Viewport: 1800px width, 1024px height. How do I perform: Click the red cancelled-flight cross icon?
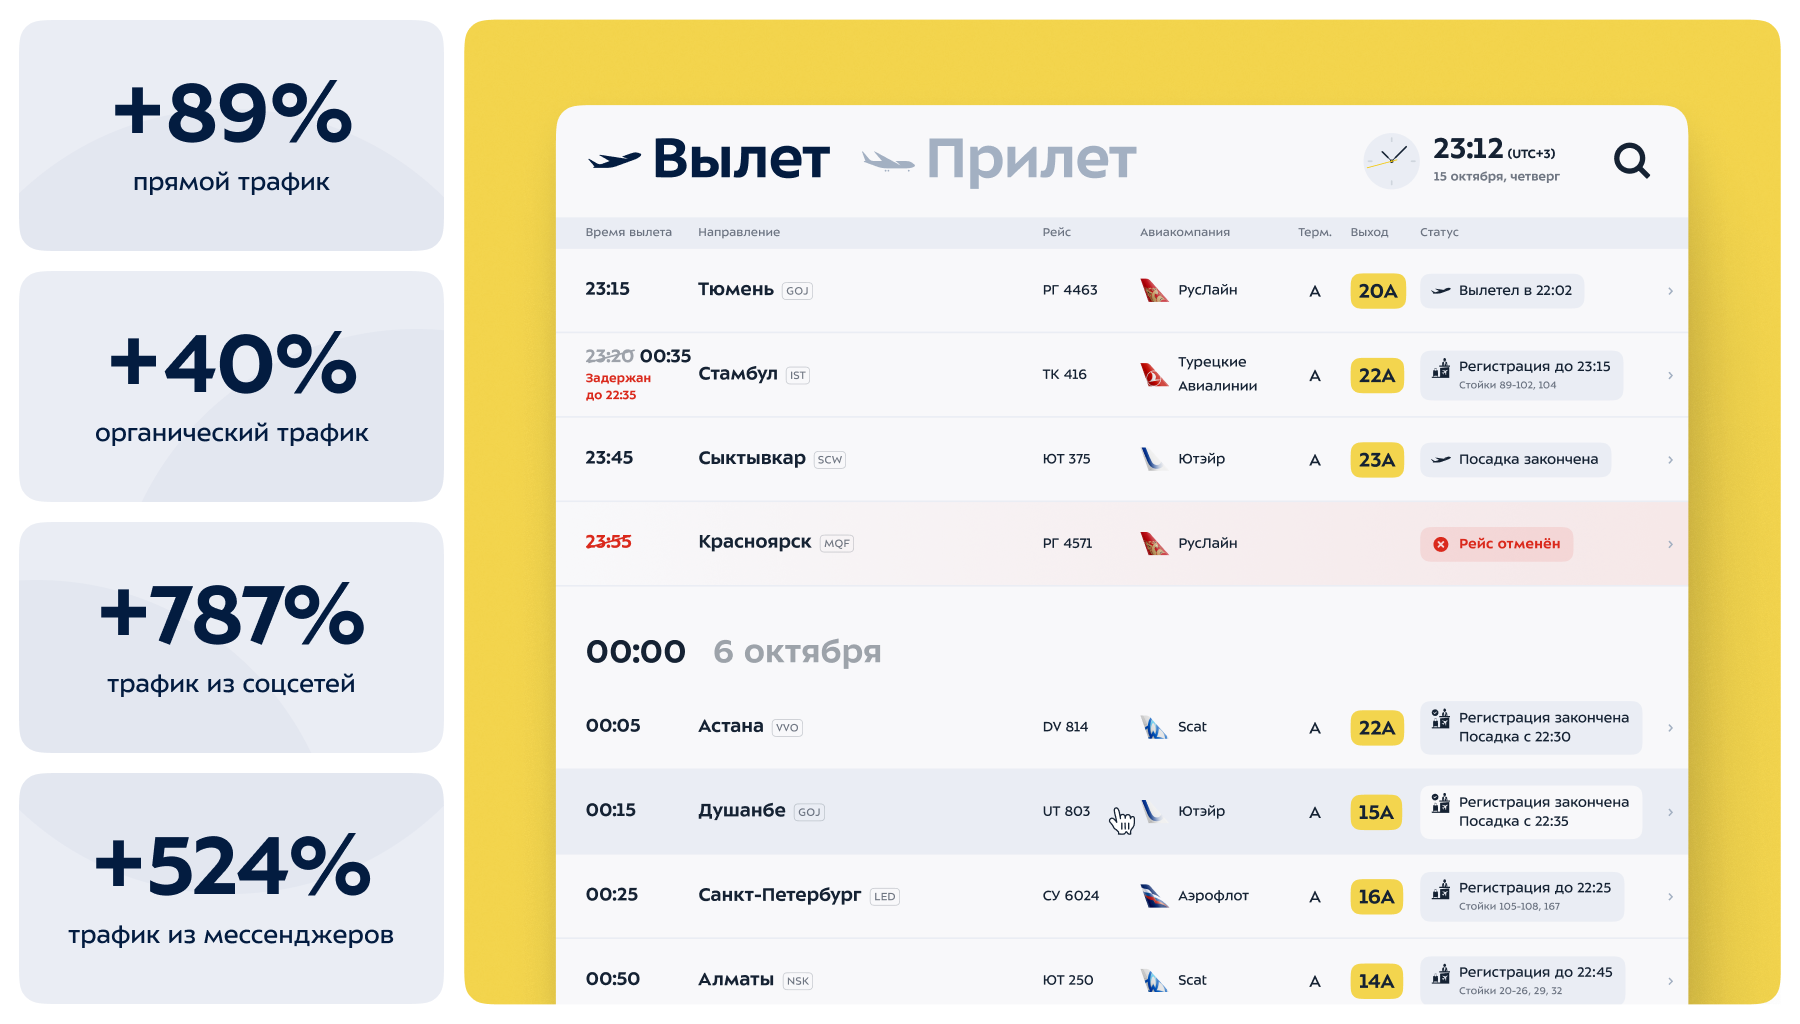pyautogui.click(x=1441, y=544)
